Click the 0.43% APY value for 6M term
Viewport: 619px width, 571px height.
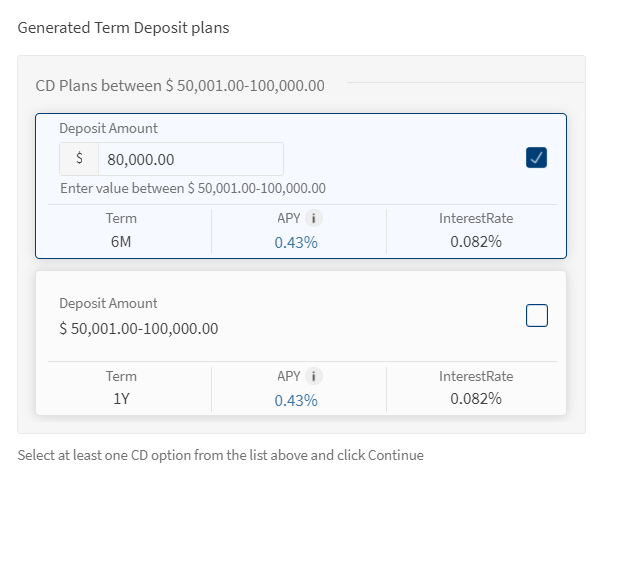(x=296, y=242)
